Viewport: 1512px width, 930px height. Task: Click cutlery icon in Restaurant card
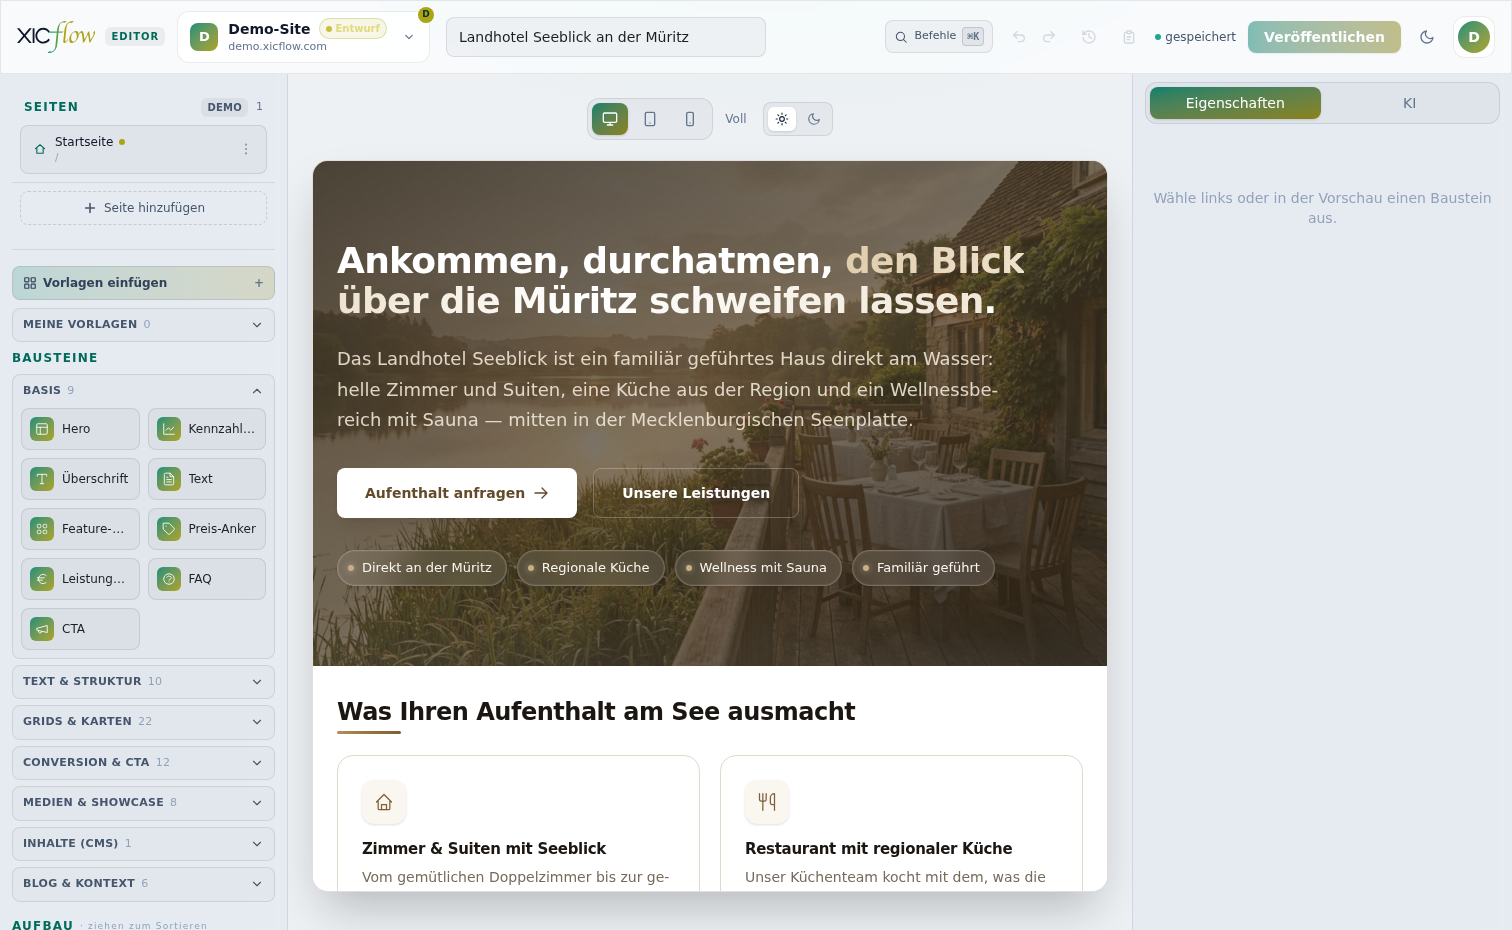767,802
